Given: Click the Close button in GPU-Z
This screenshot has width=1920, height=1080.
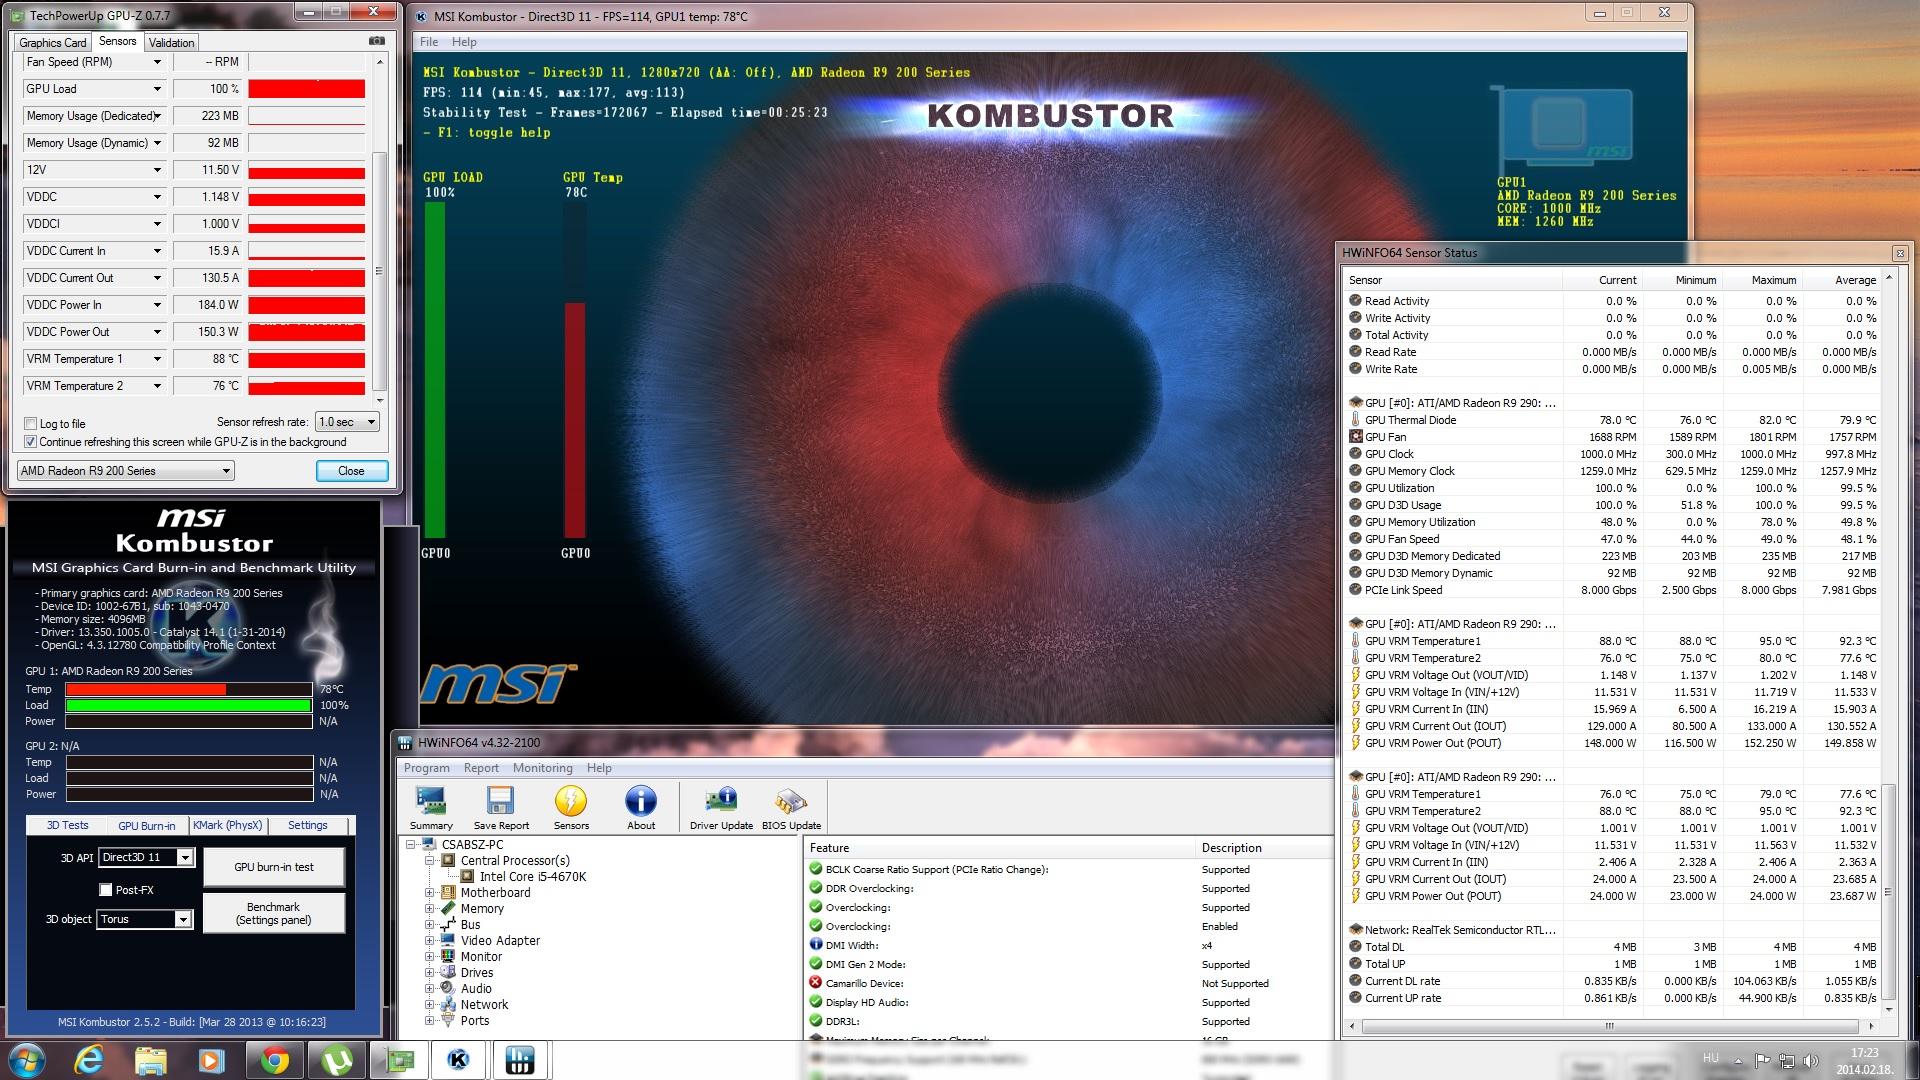Looking at the screenshot, I should tap(351, 471).
